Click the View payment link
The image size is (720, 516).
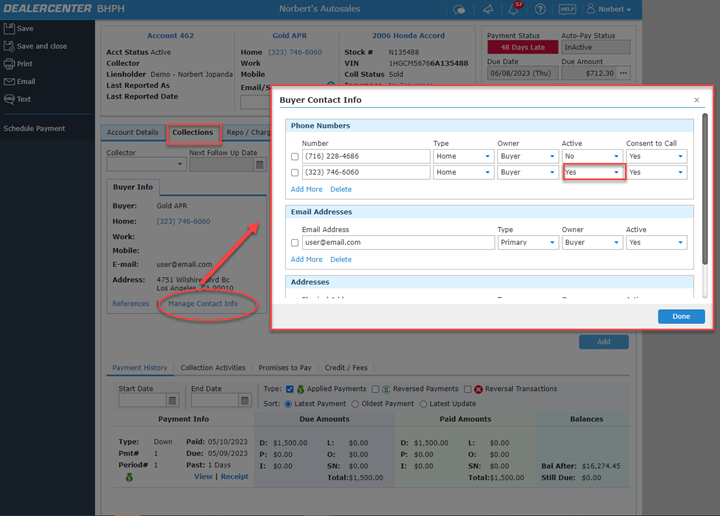pos(203,477)
